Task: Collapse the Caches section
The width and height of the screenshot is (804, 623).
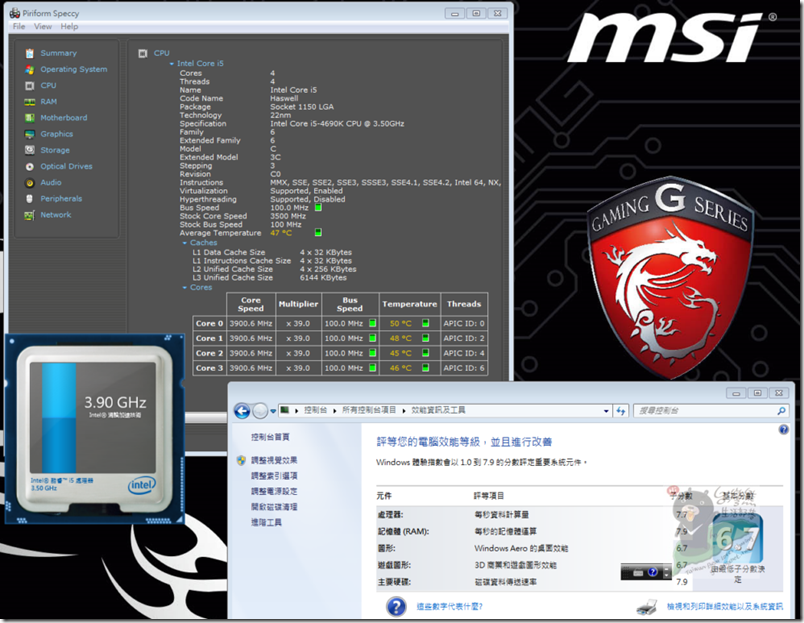Action: tap(185, 243)
